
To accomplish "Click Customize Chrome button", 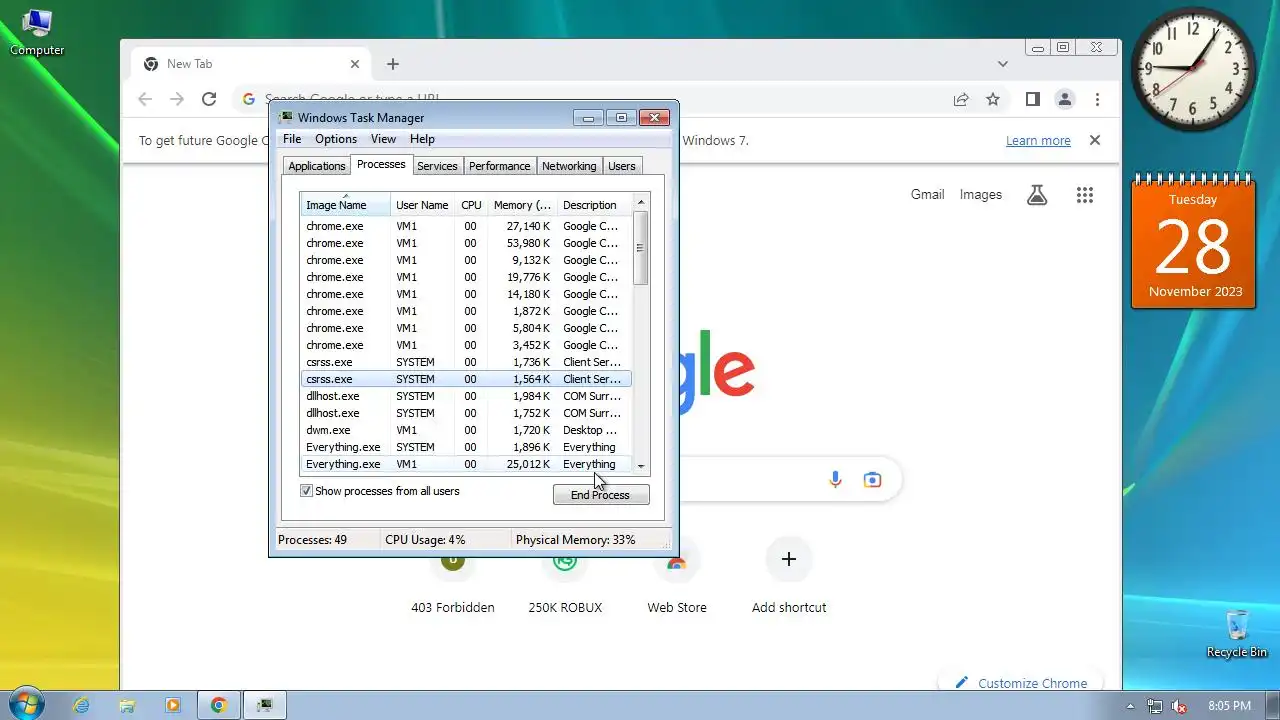I will [1021, 683].
